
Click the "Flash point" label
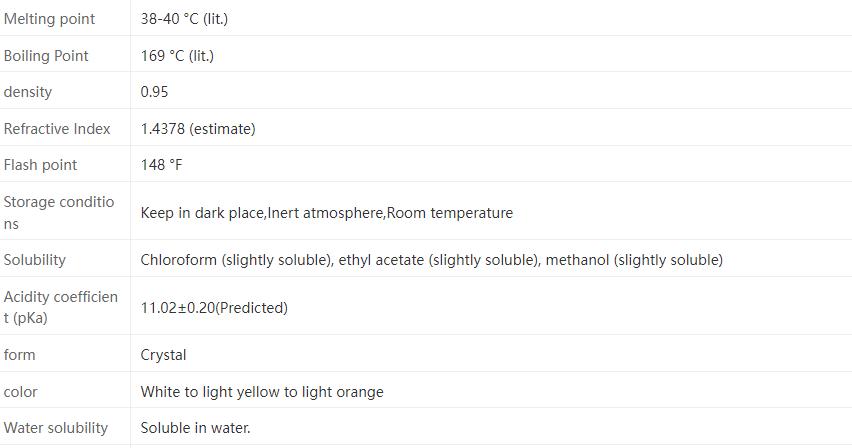point(40,165)
